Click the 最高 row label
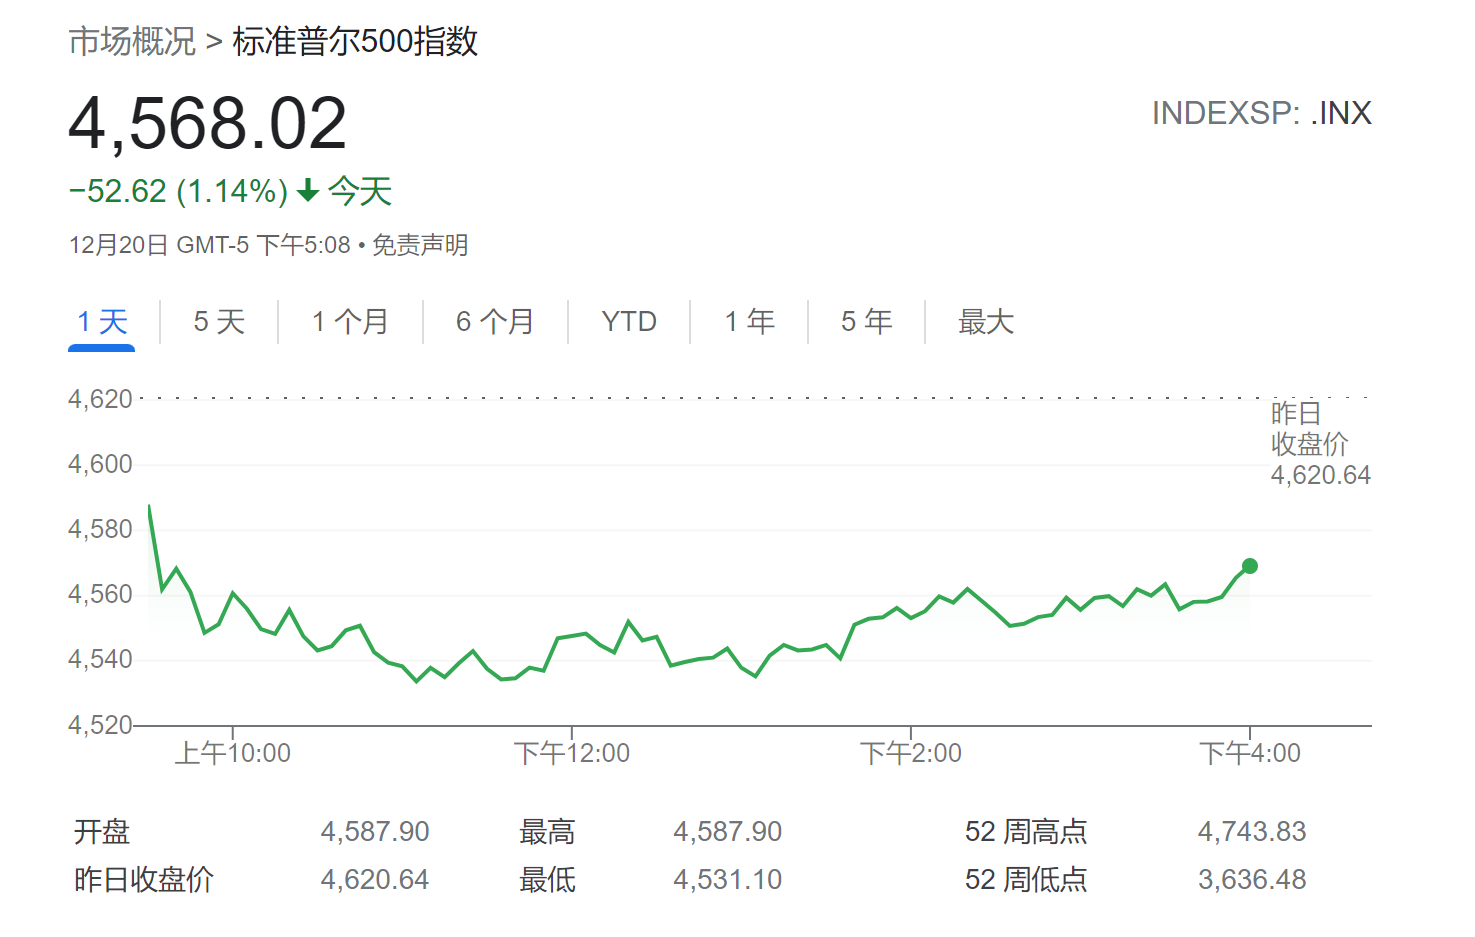Image resolution: width=1475 pixels, height=937 pixels. pos(547,831)
